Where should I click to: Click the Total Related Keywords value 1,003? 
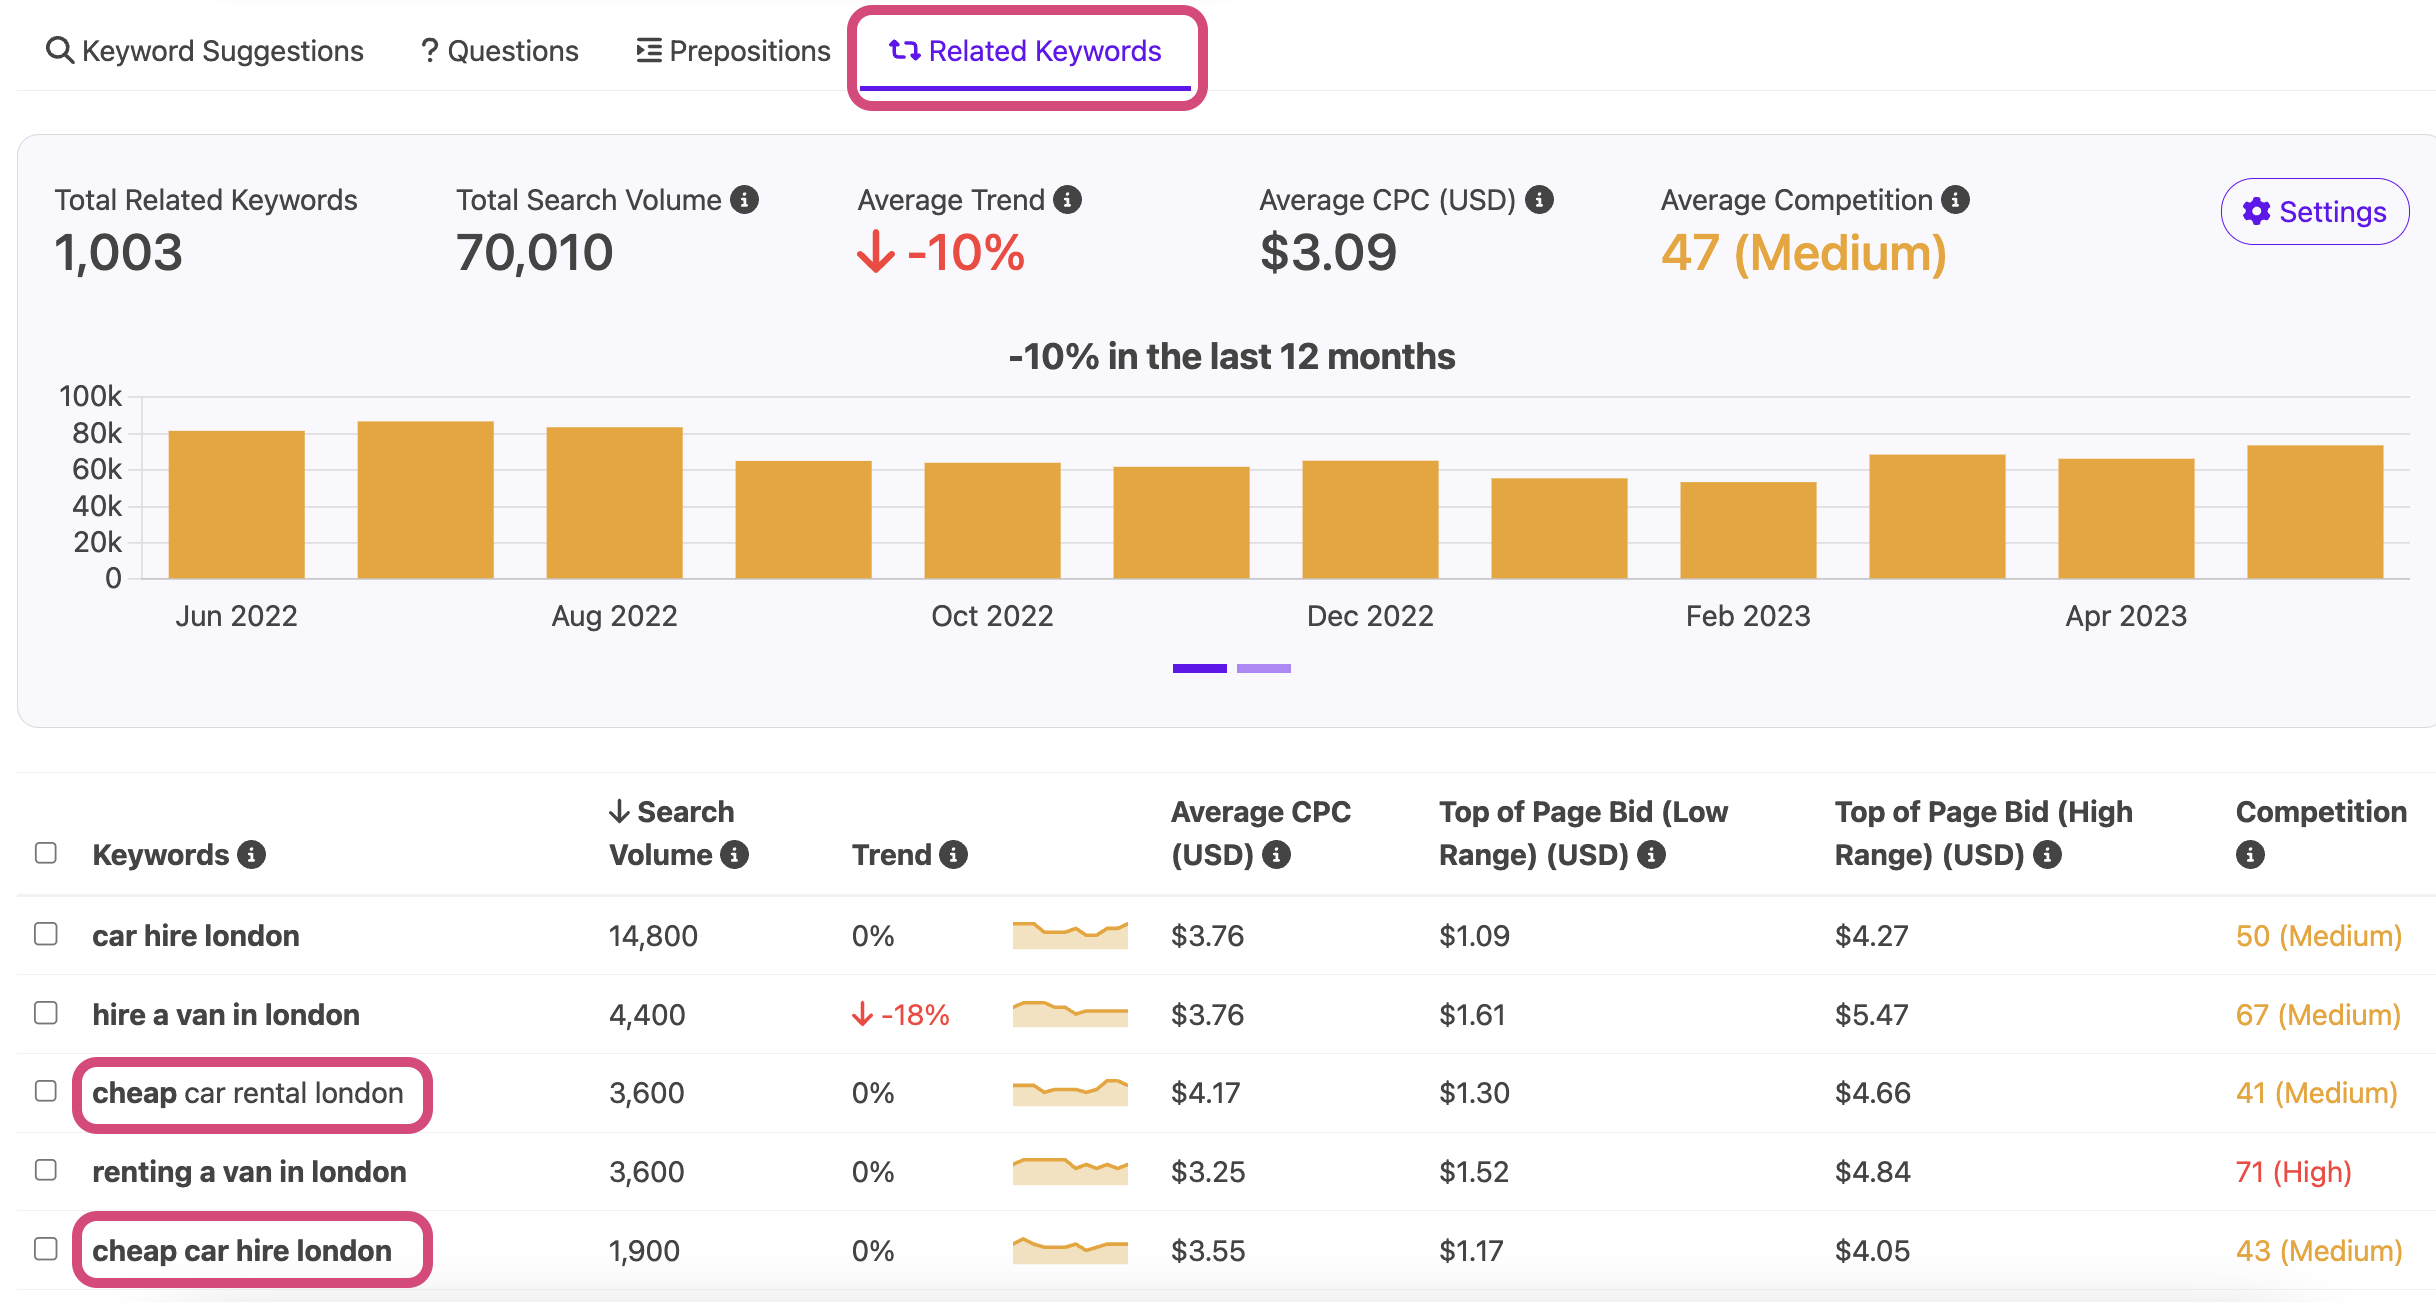click(118, 252)
